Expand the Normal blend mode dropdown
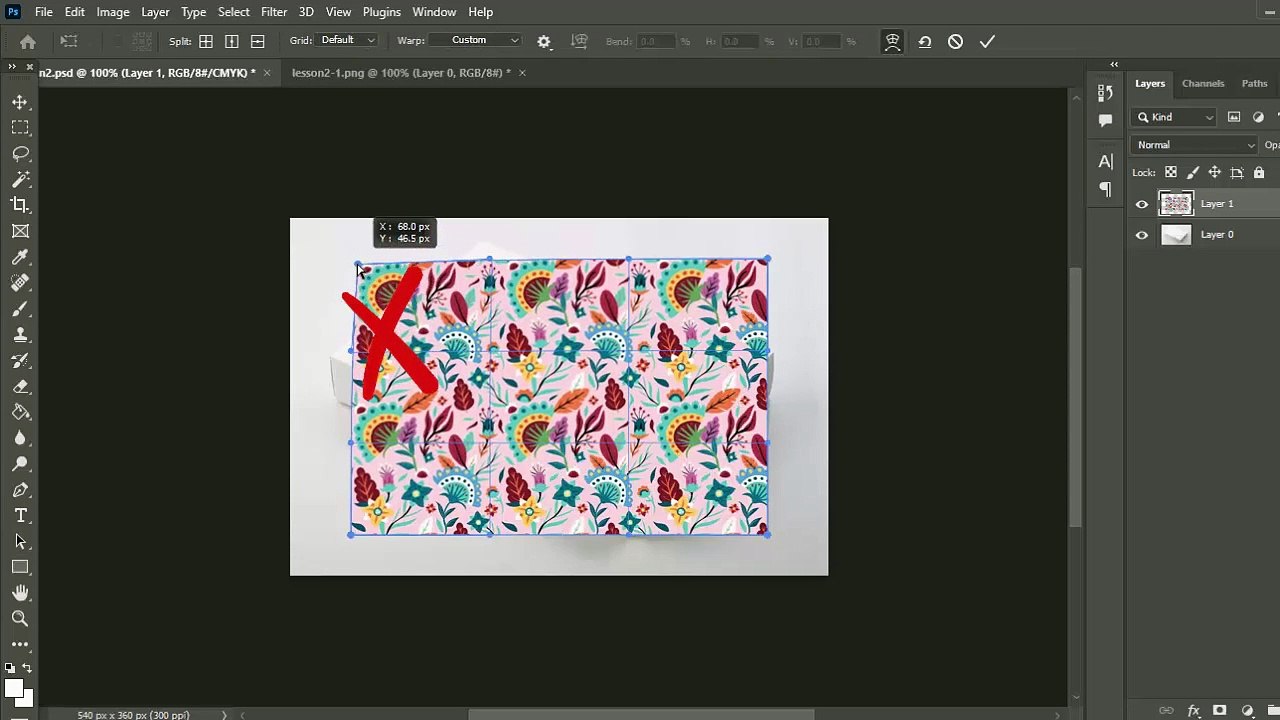 (1195, 145)
